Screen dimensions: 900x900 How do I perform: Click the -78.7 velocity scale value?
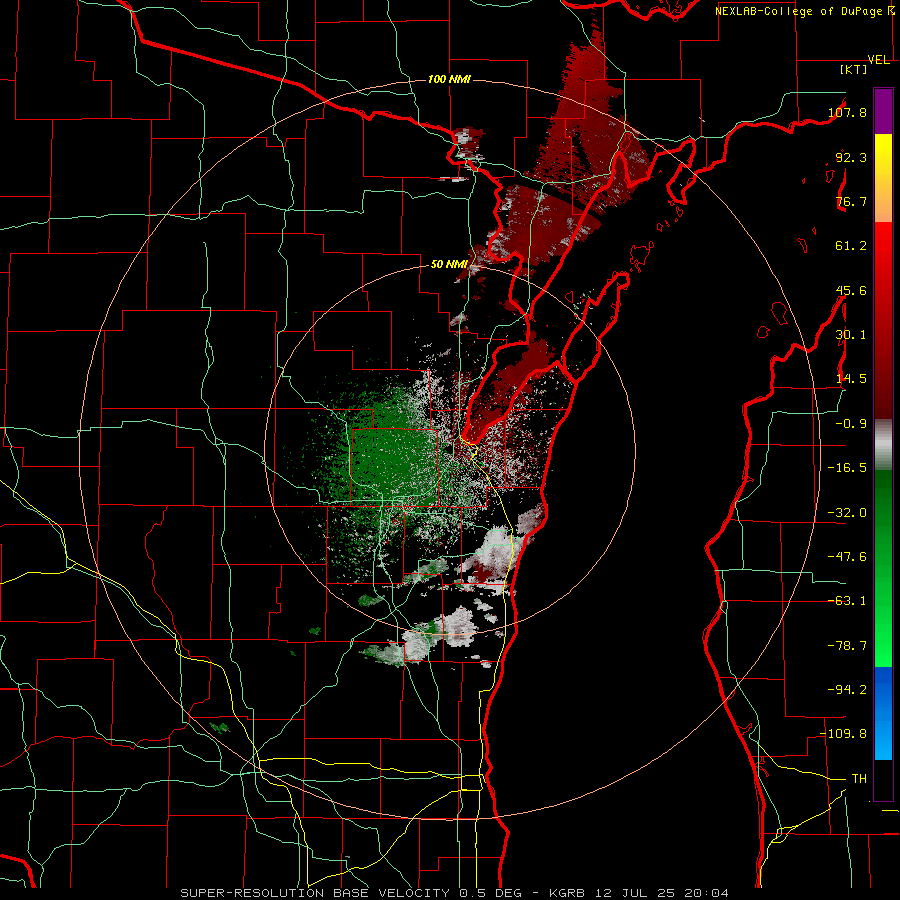coord(847,646)
